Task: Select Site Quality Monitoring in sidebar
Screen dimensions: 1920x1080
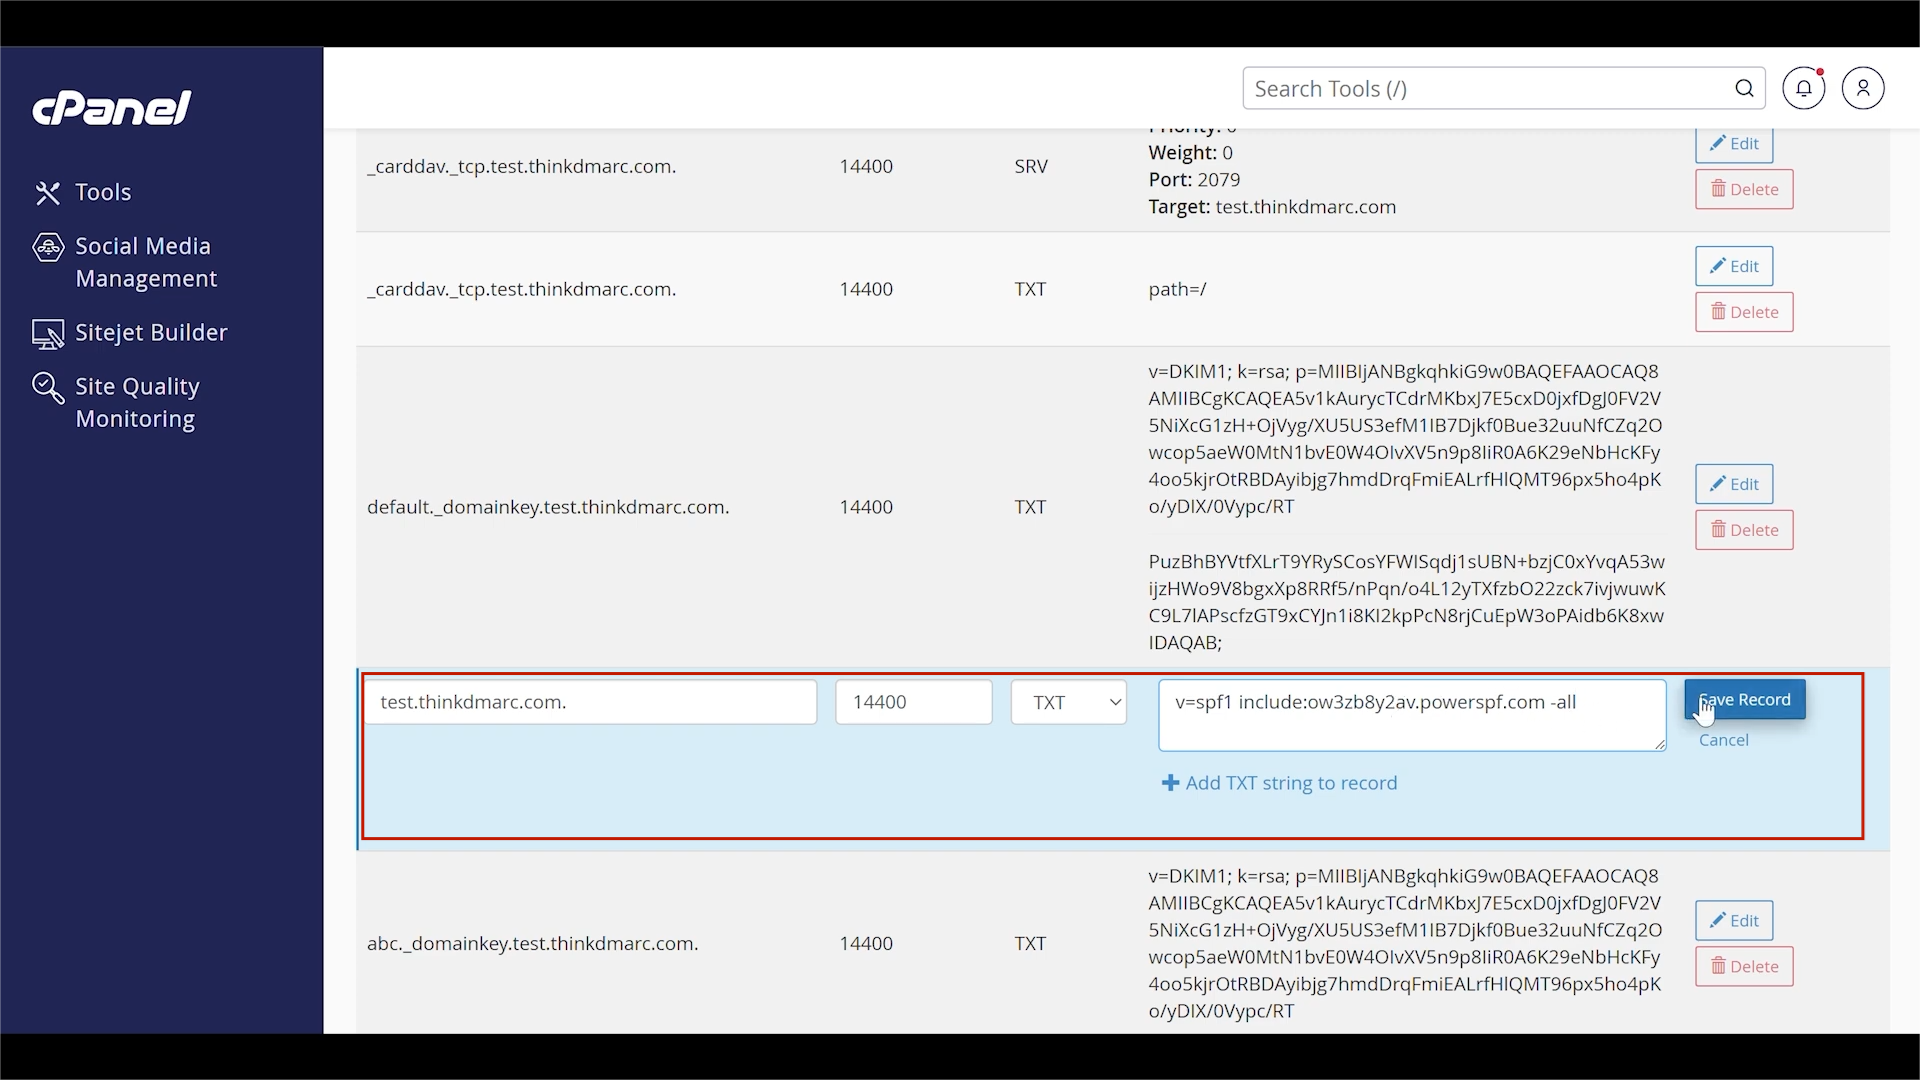Action: click(137, 402)
